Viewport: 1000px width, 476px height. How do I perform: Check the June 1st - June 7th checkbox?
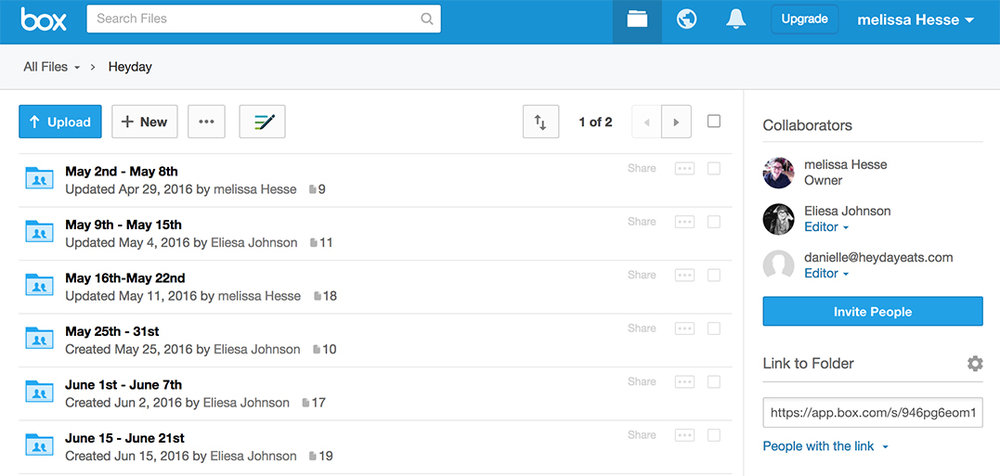point(714,382)
